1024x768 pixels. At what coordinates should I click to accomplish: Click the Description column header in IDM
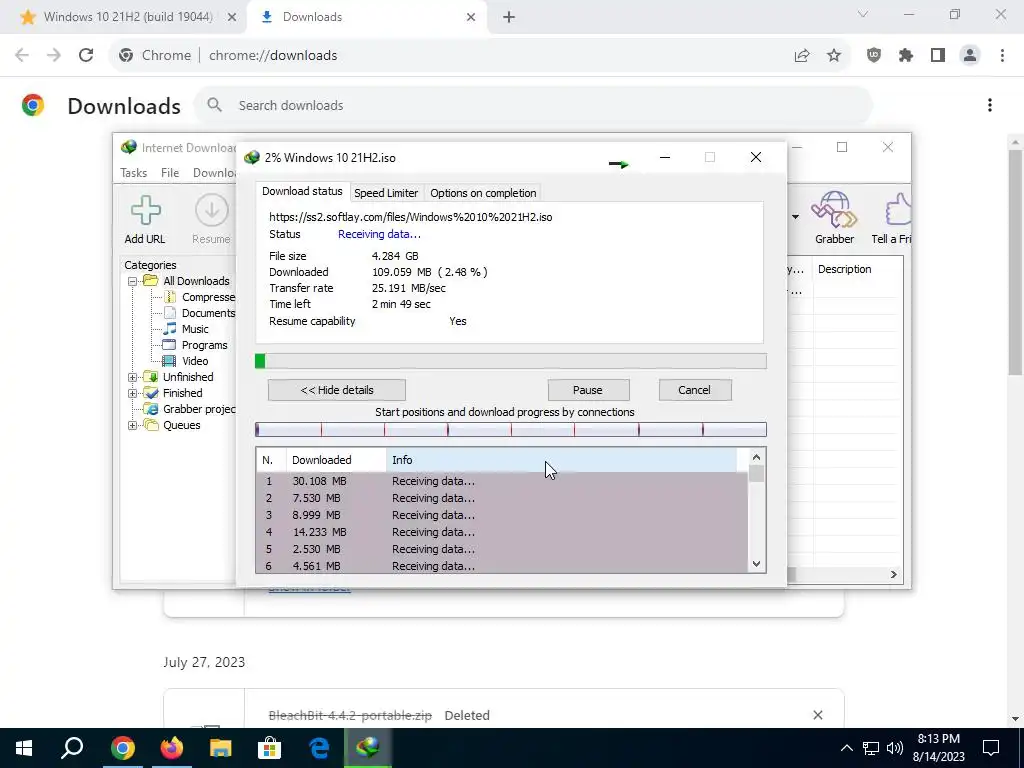(x=857, y=269)
